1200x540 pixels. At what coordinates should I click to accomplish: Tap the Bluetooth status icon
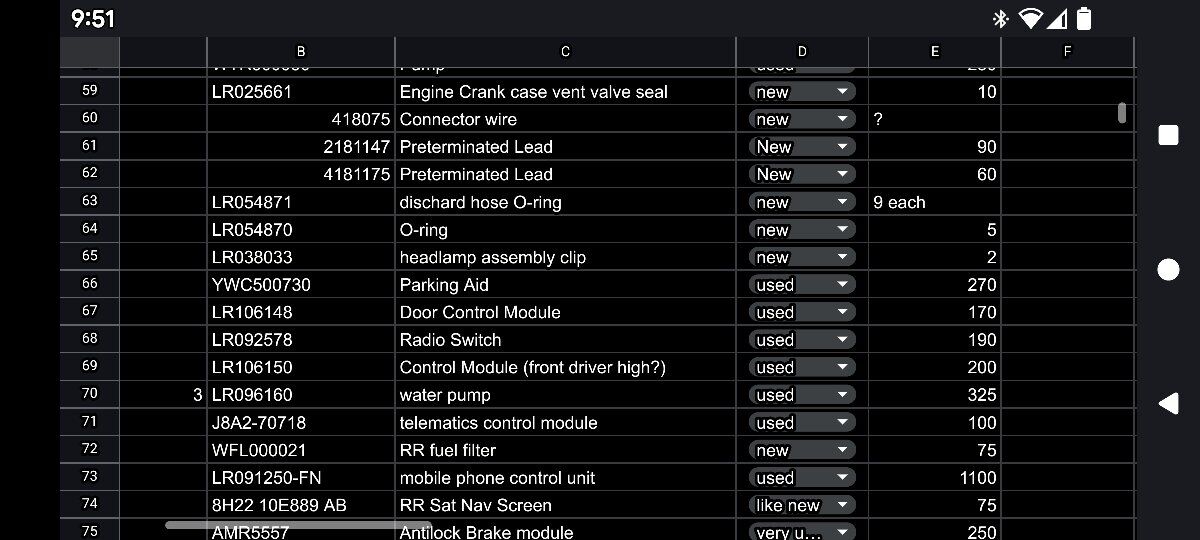[1000, 18]
